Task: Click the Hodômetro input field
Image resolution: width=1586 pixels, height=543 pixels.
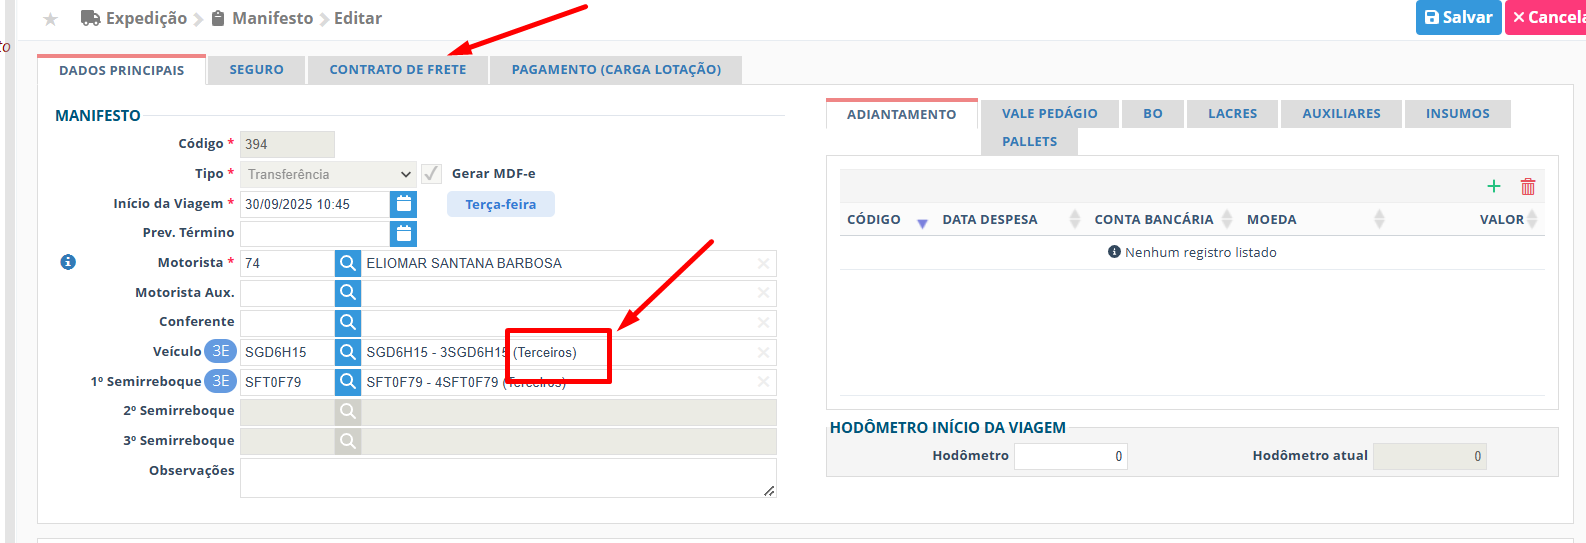Action: pyautogui.click(x=1070, y=456)
